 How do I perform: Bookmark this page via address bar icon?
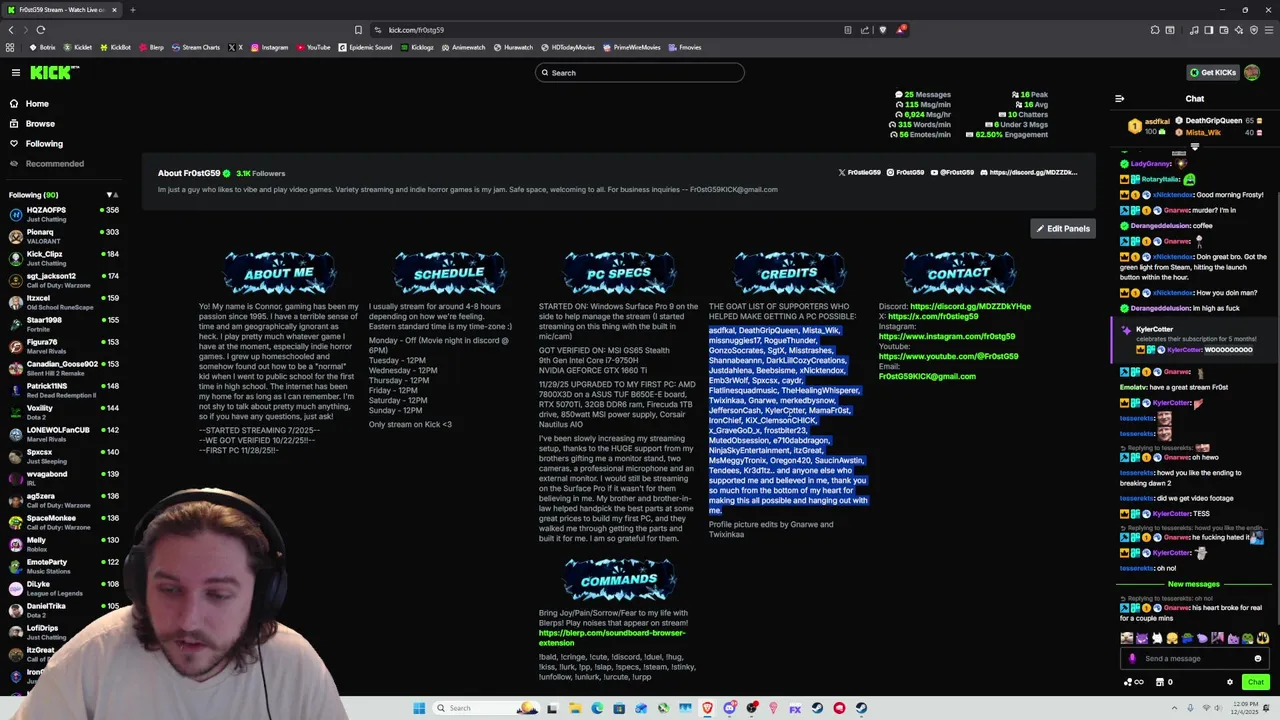point(358,30)
